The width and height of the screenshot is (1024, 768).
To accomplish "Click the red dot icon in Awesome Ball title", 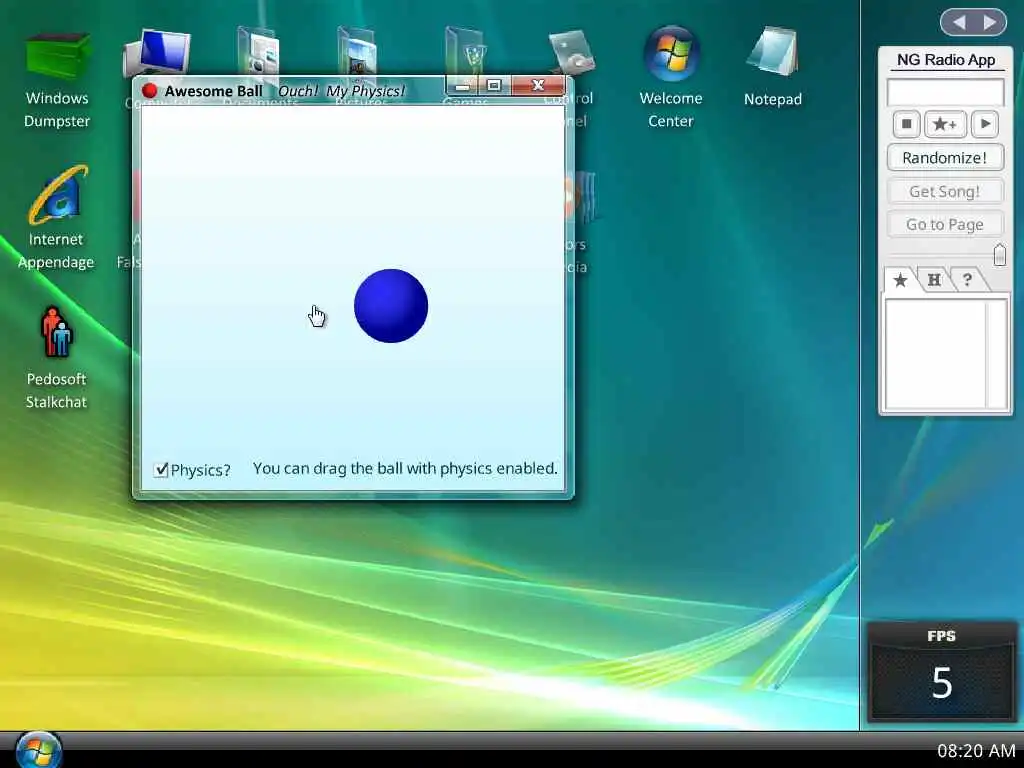I will [150, 91].
